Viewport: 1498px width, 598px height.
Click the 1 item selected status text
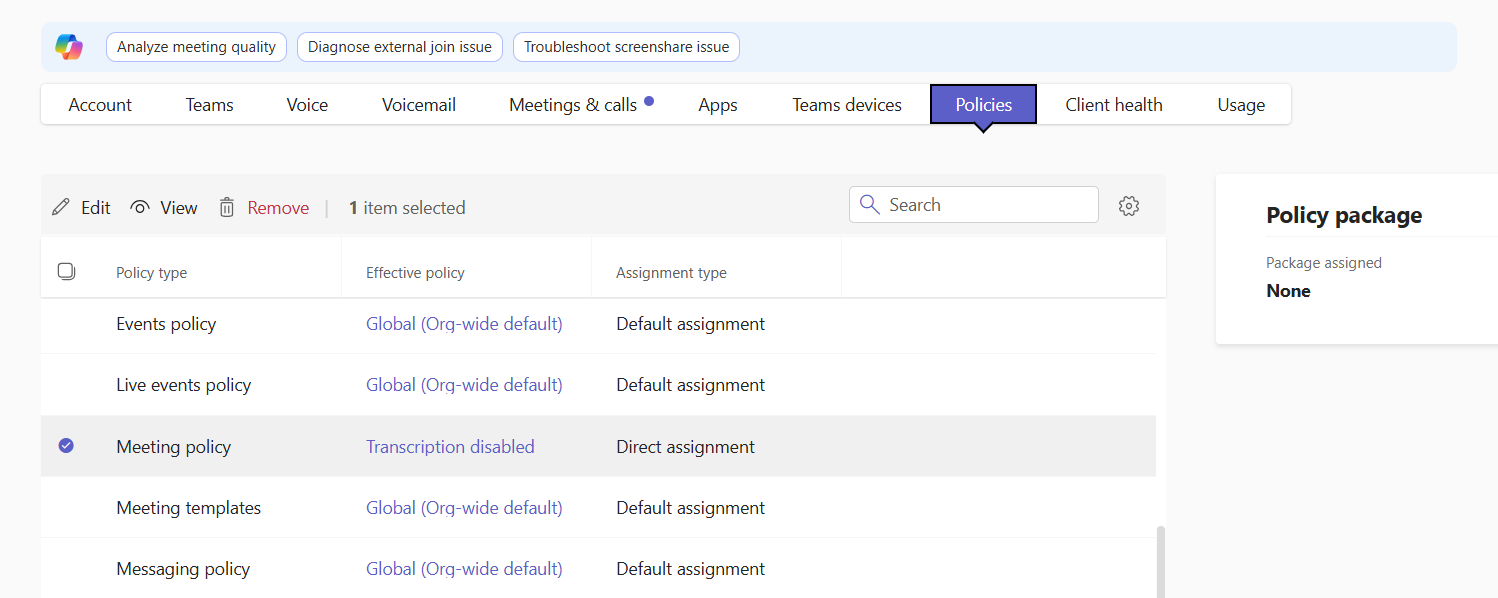coord(407,208)
